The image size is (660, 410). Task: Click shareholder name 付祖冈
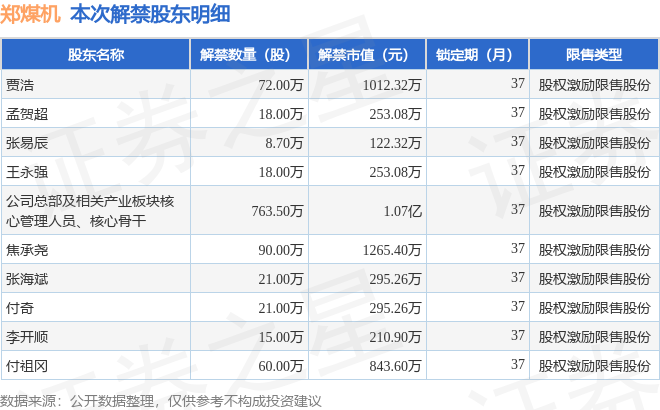pos(27,366)
